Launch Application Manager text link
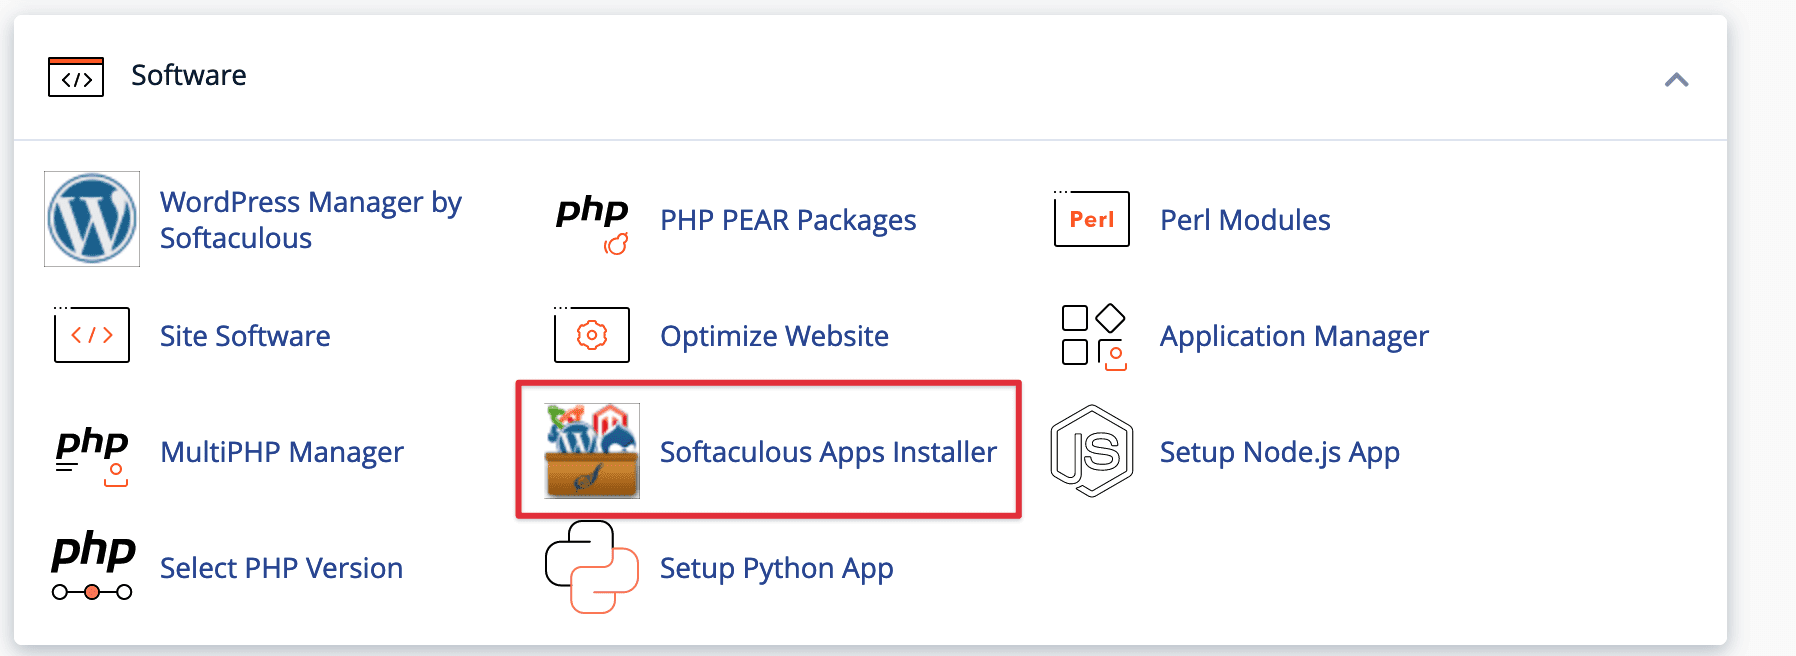Screen dimensions: 1796x656 tap(1294, 336)
